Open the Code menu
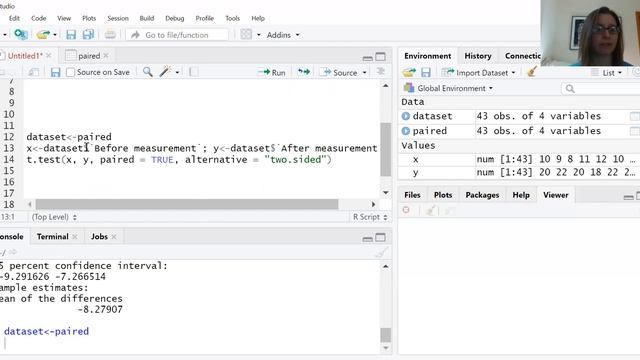This screenshot has height=360, width=640. click(38, 18)
